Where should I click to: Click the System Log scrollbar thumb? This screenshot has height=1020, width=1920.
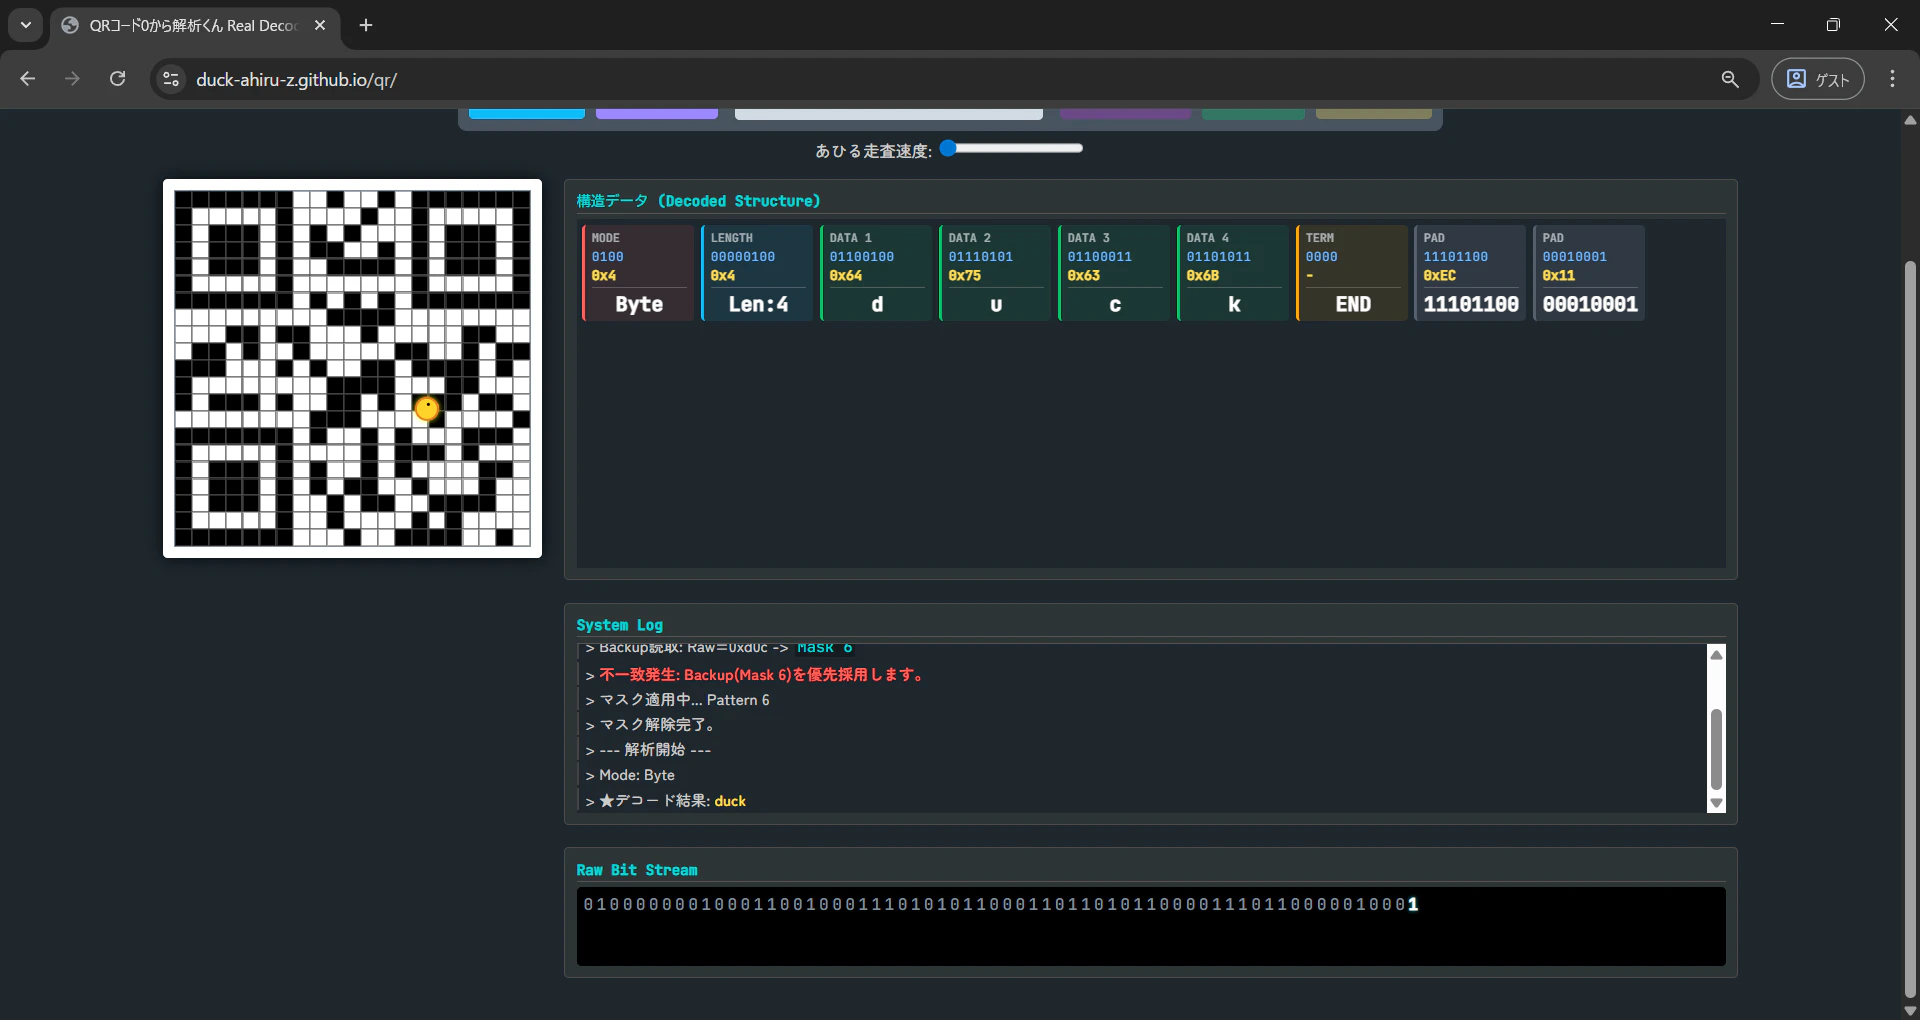(1717, 749)
